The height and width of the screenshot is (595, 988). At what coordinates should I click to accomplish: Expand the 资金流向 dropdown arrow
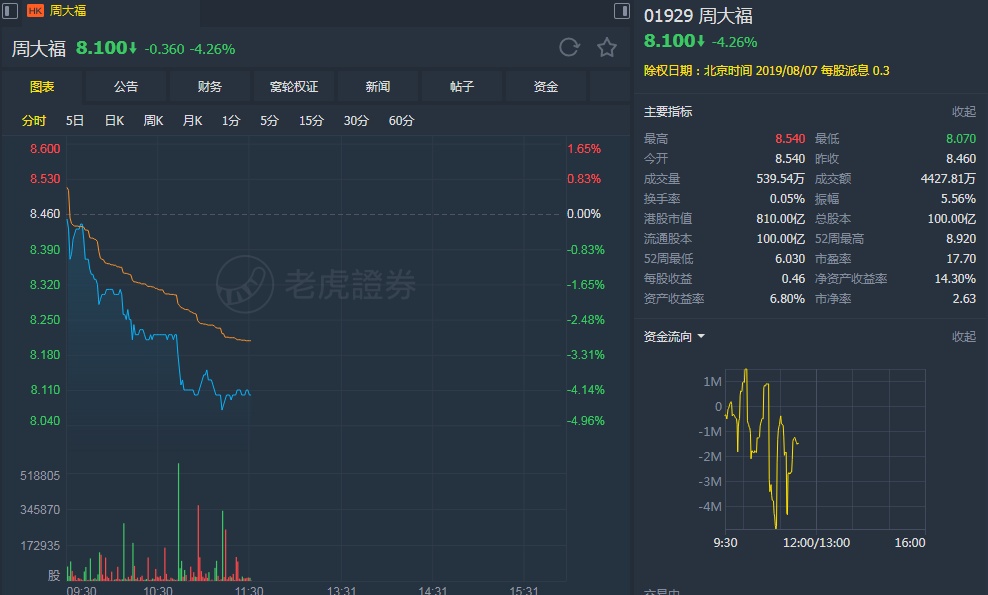point(701,337)
